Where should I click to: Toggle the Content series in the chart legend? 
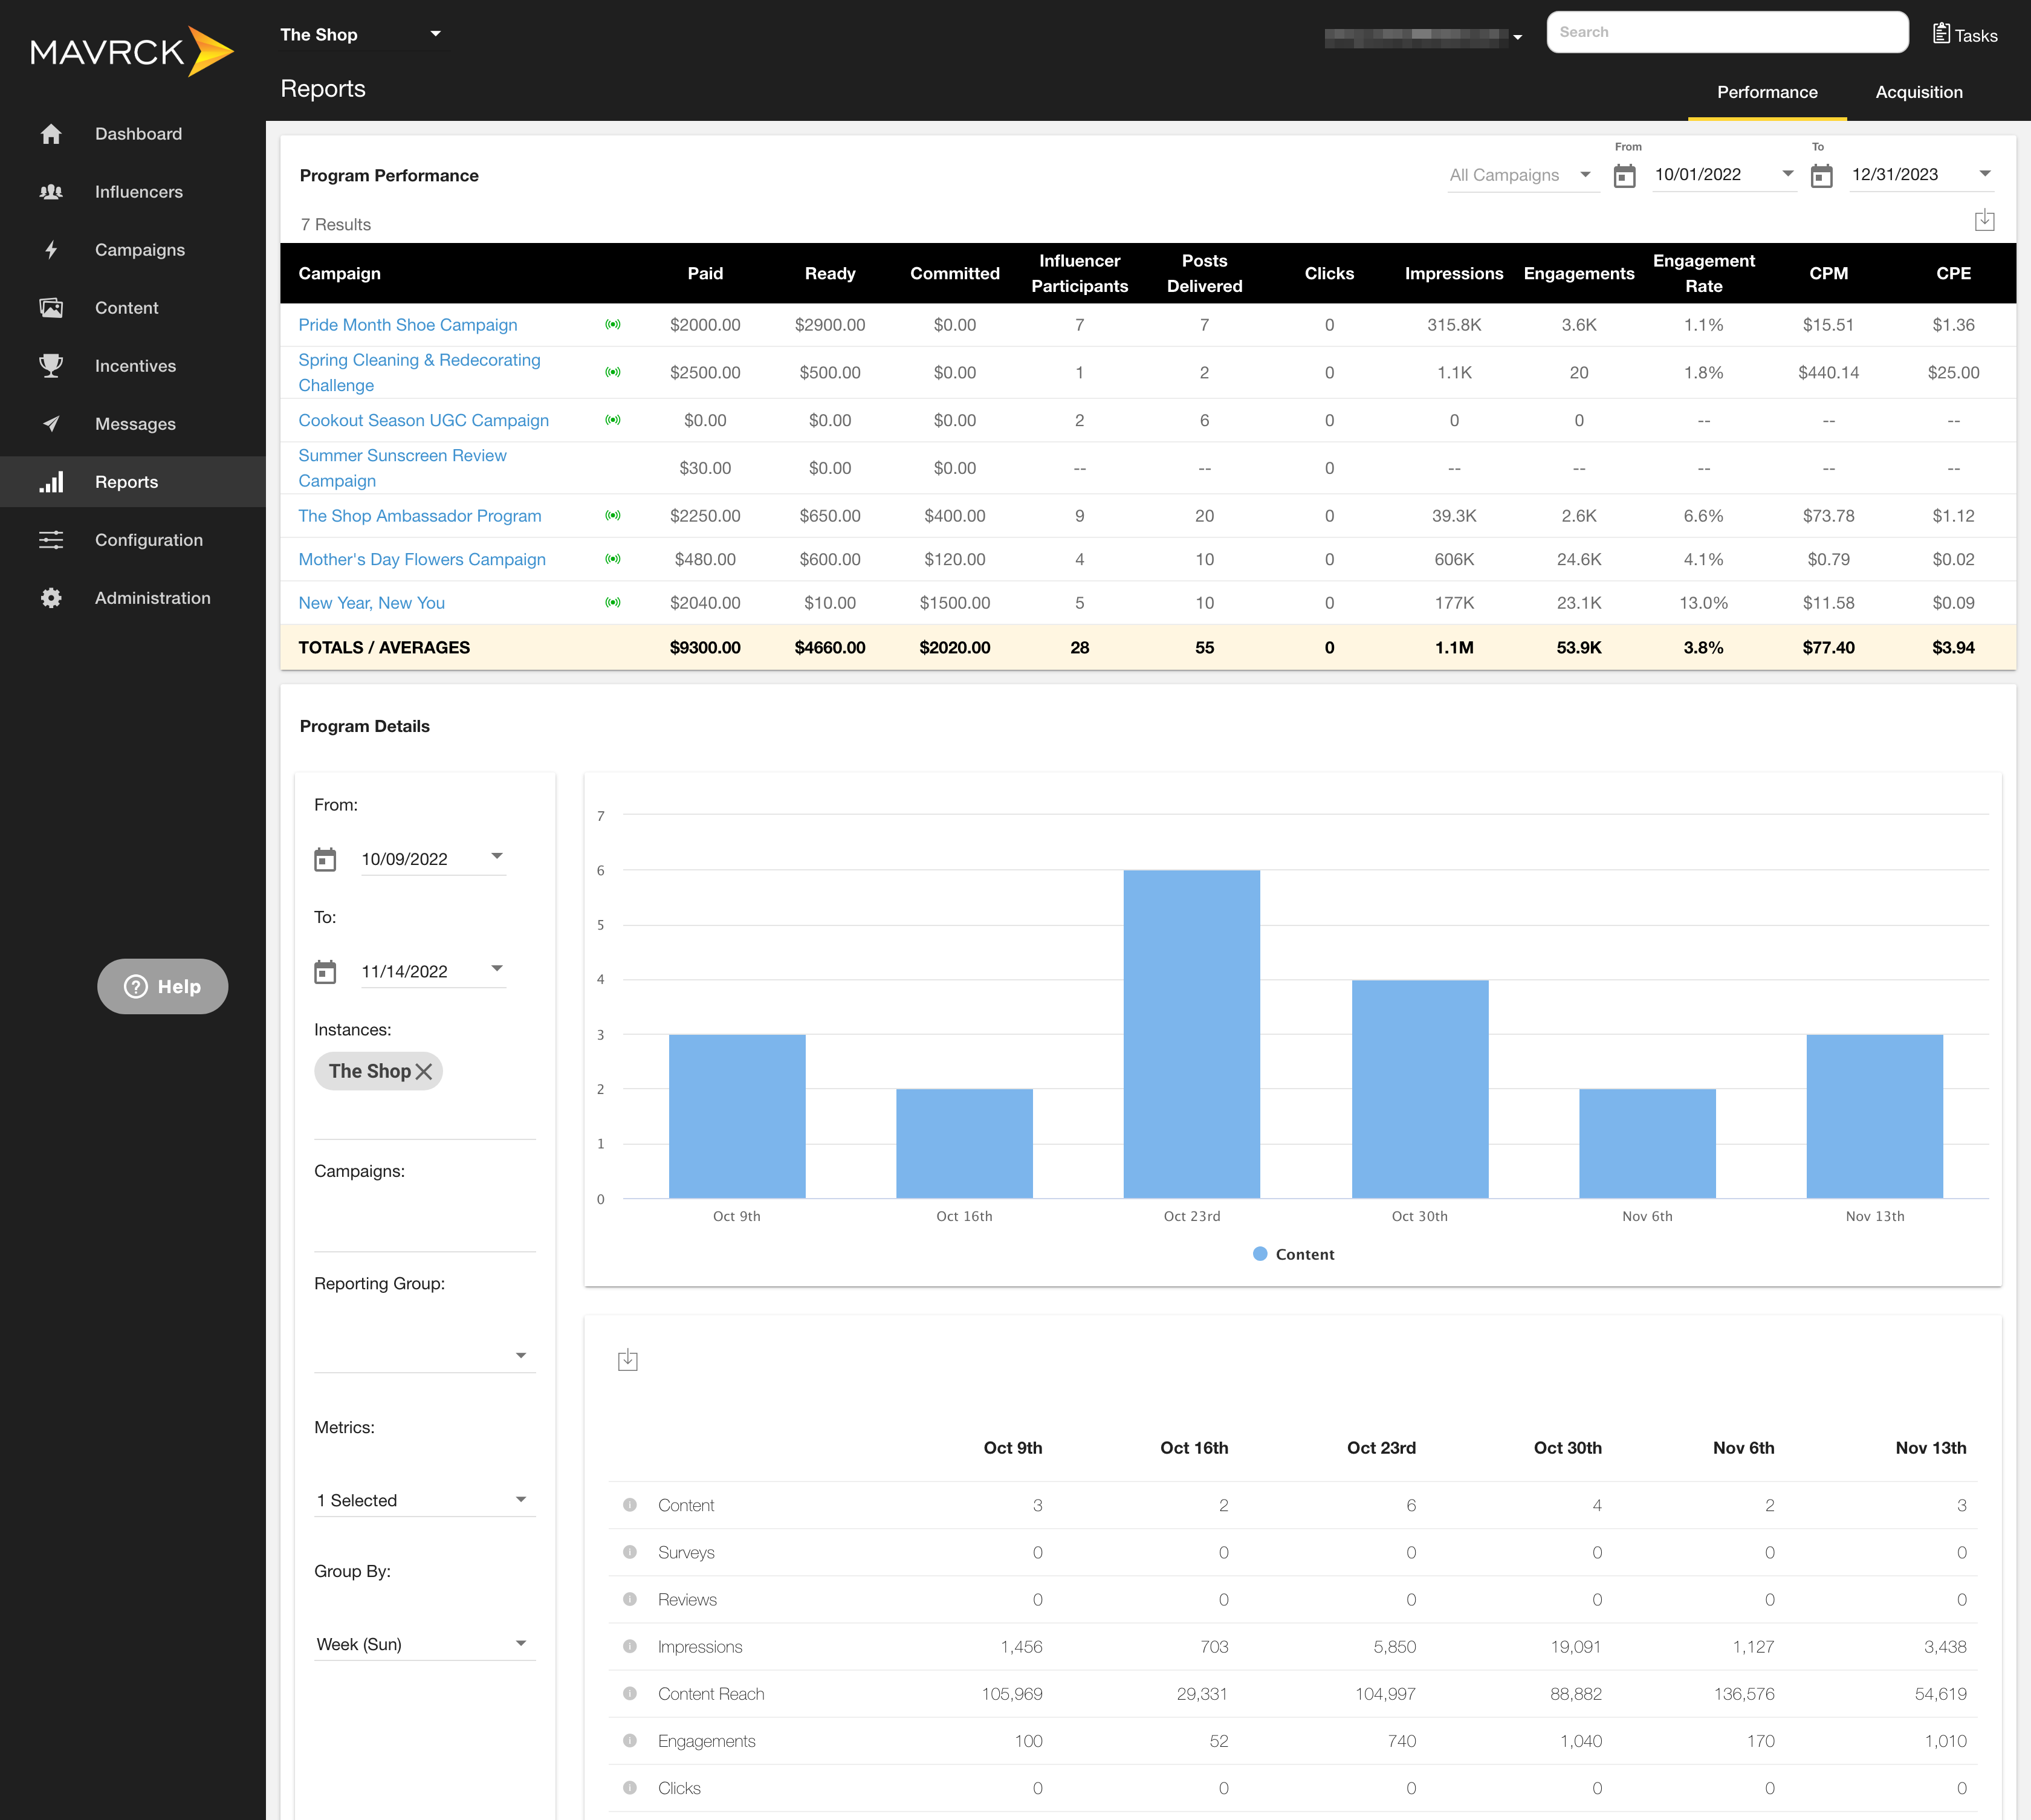[x=1293, y=1253]
